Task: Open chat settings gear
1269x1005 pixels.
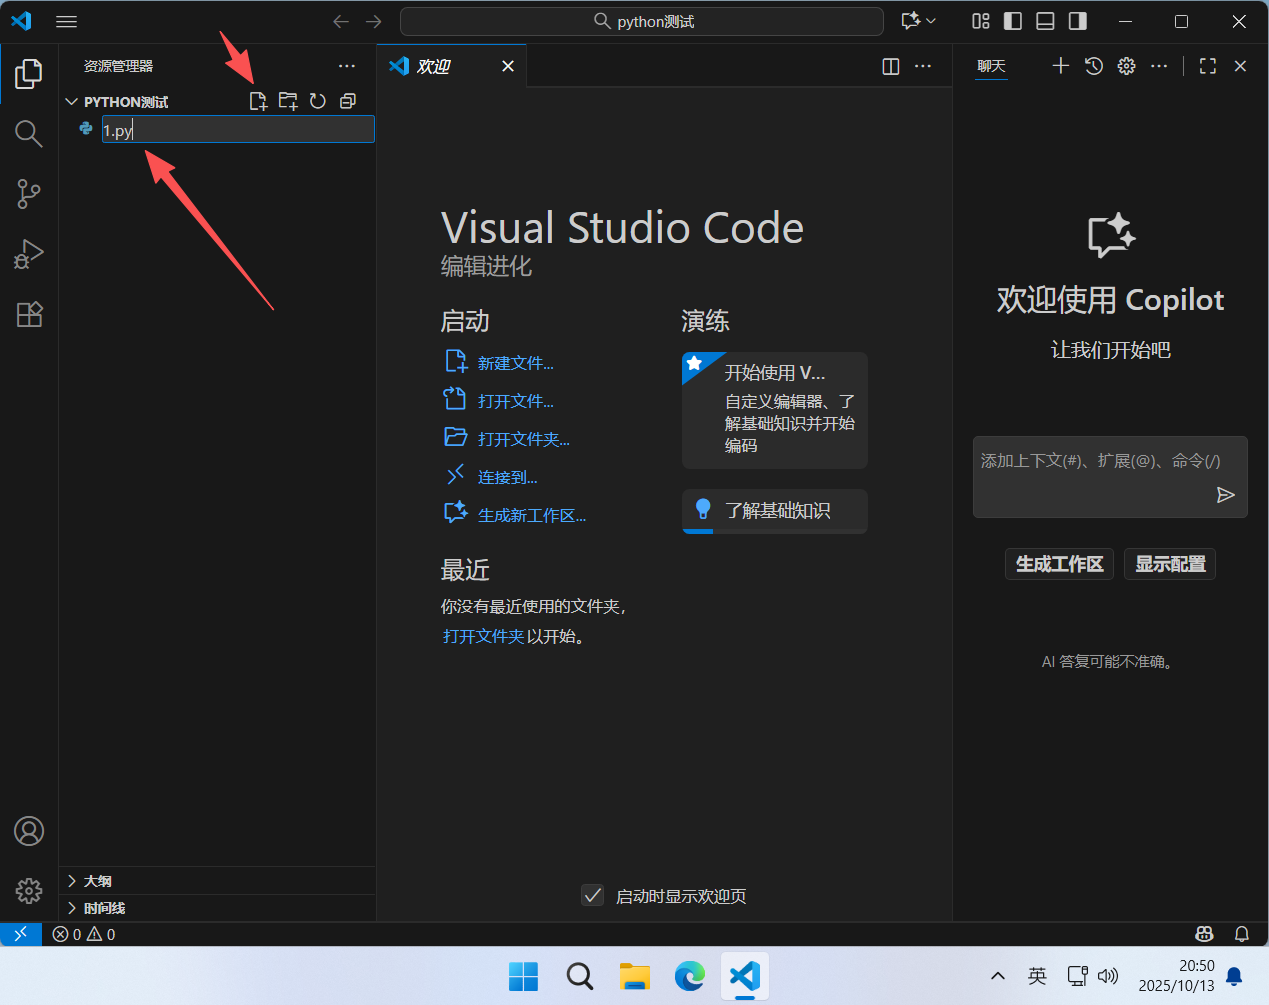Action: point(1127,66)
